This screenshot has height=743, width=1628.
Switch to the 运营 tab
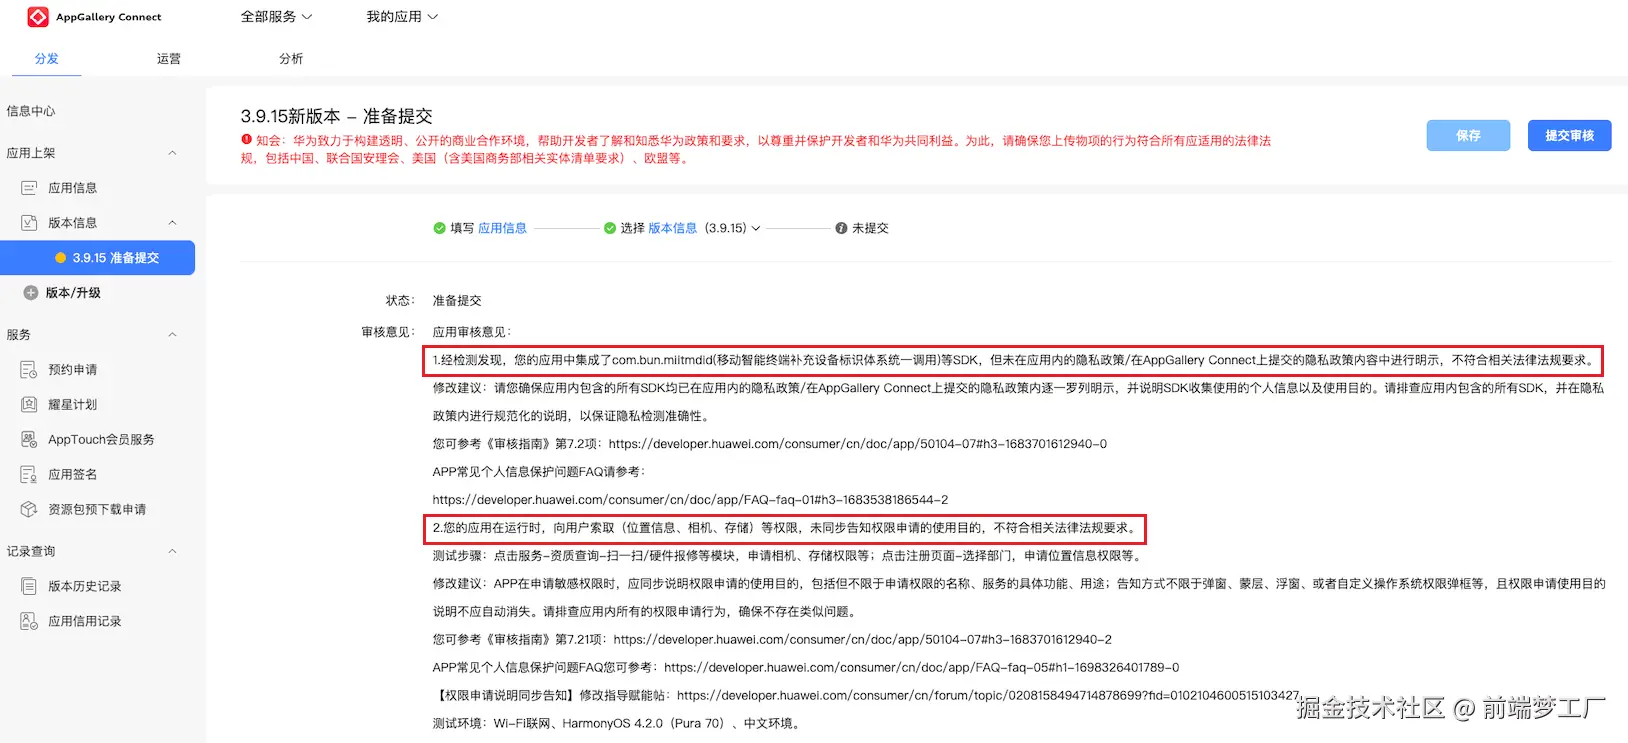pyautogui.click(x=169, y=59)
